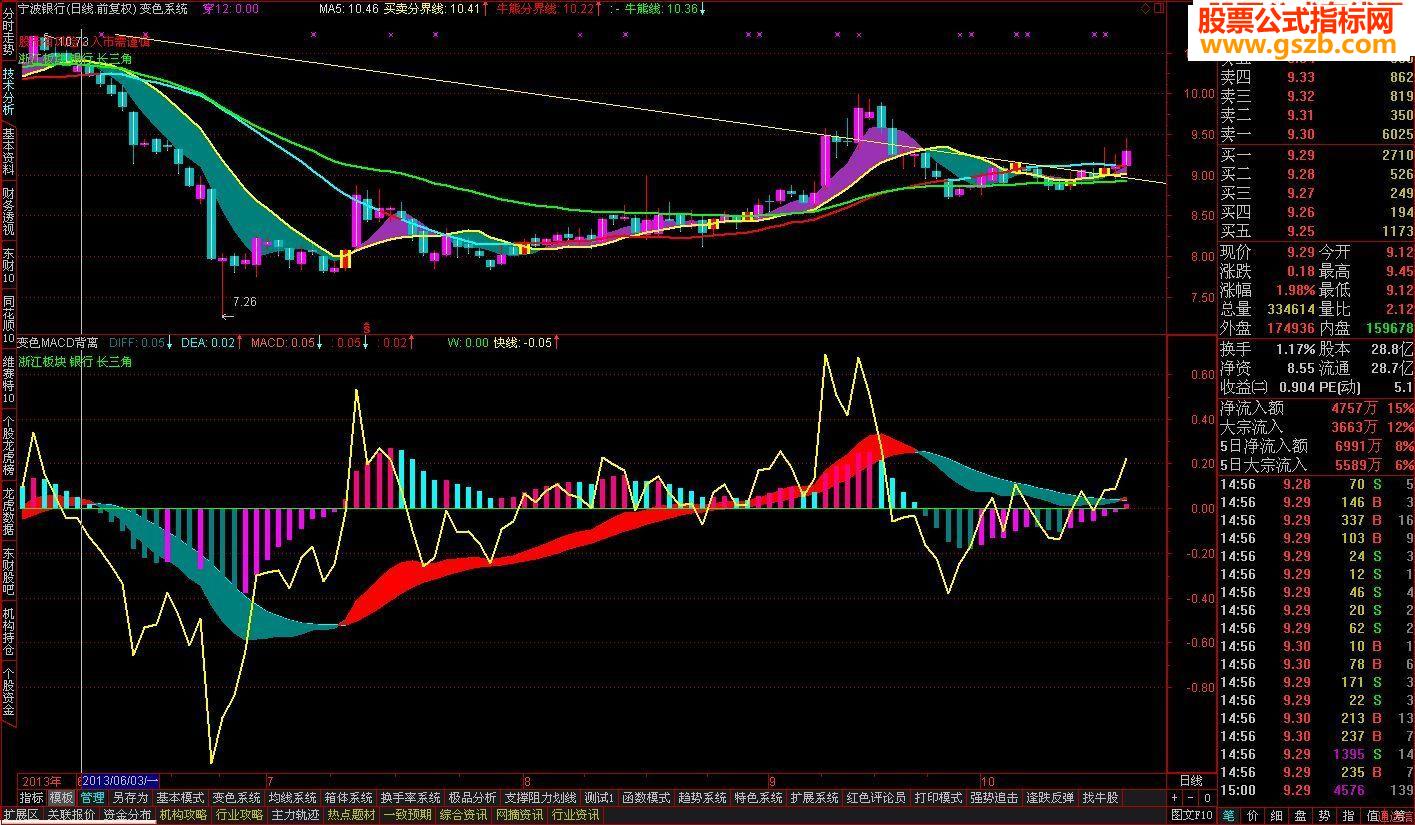Switch to 换手率系统 template
Screen dimensions: 1415x825
click(410, 798)
